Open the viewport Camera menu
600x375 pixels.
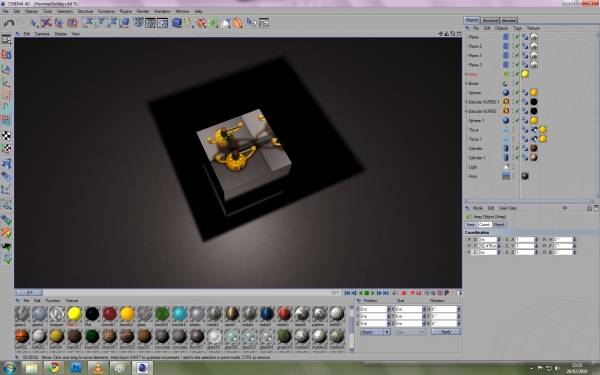coord(42,34)
